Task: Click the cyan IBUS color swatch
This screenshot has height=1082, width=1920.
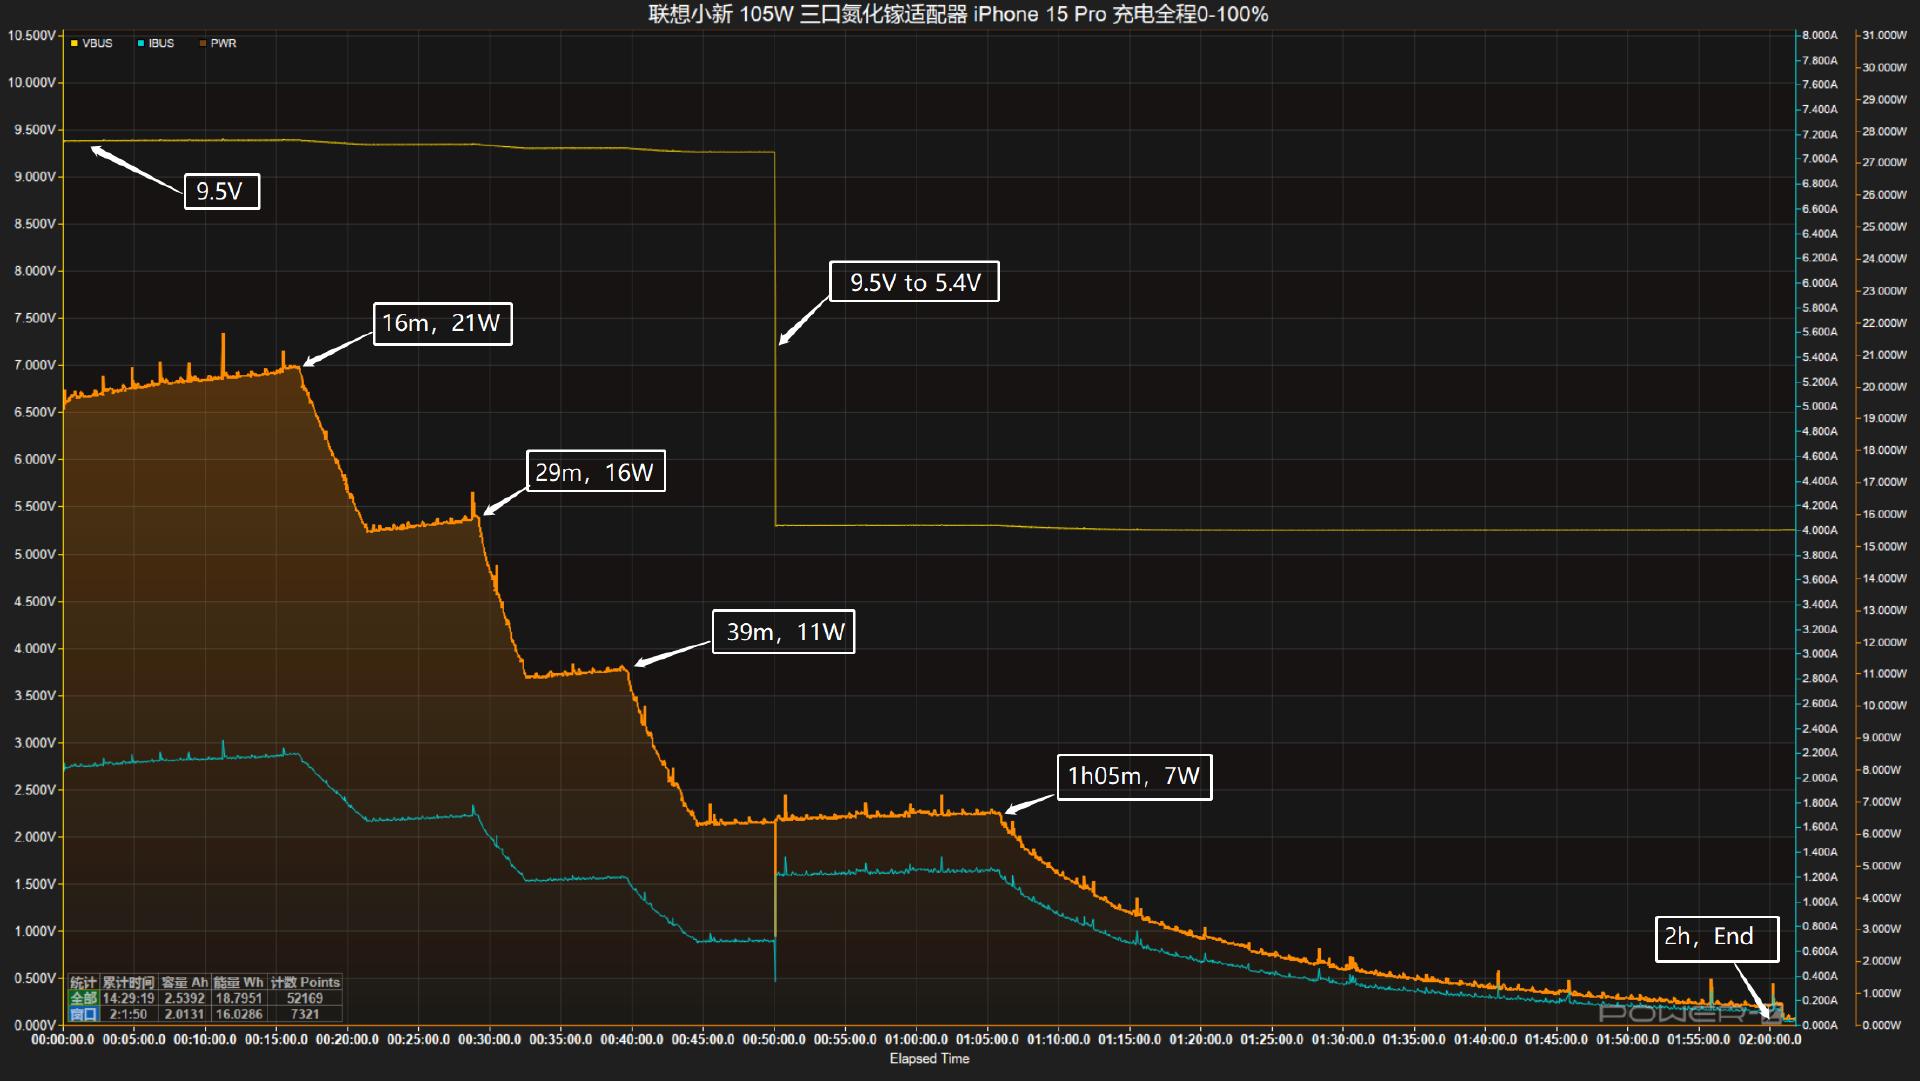Action: click(141, 44)
